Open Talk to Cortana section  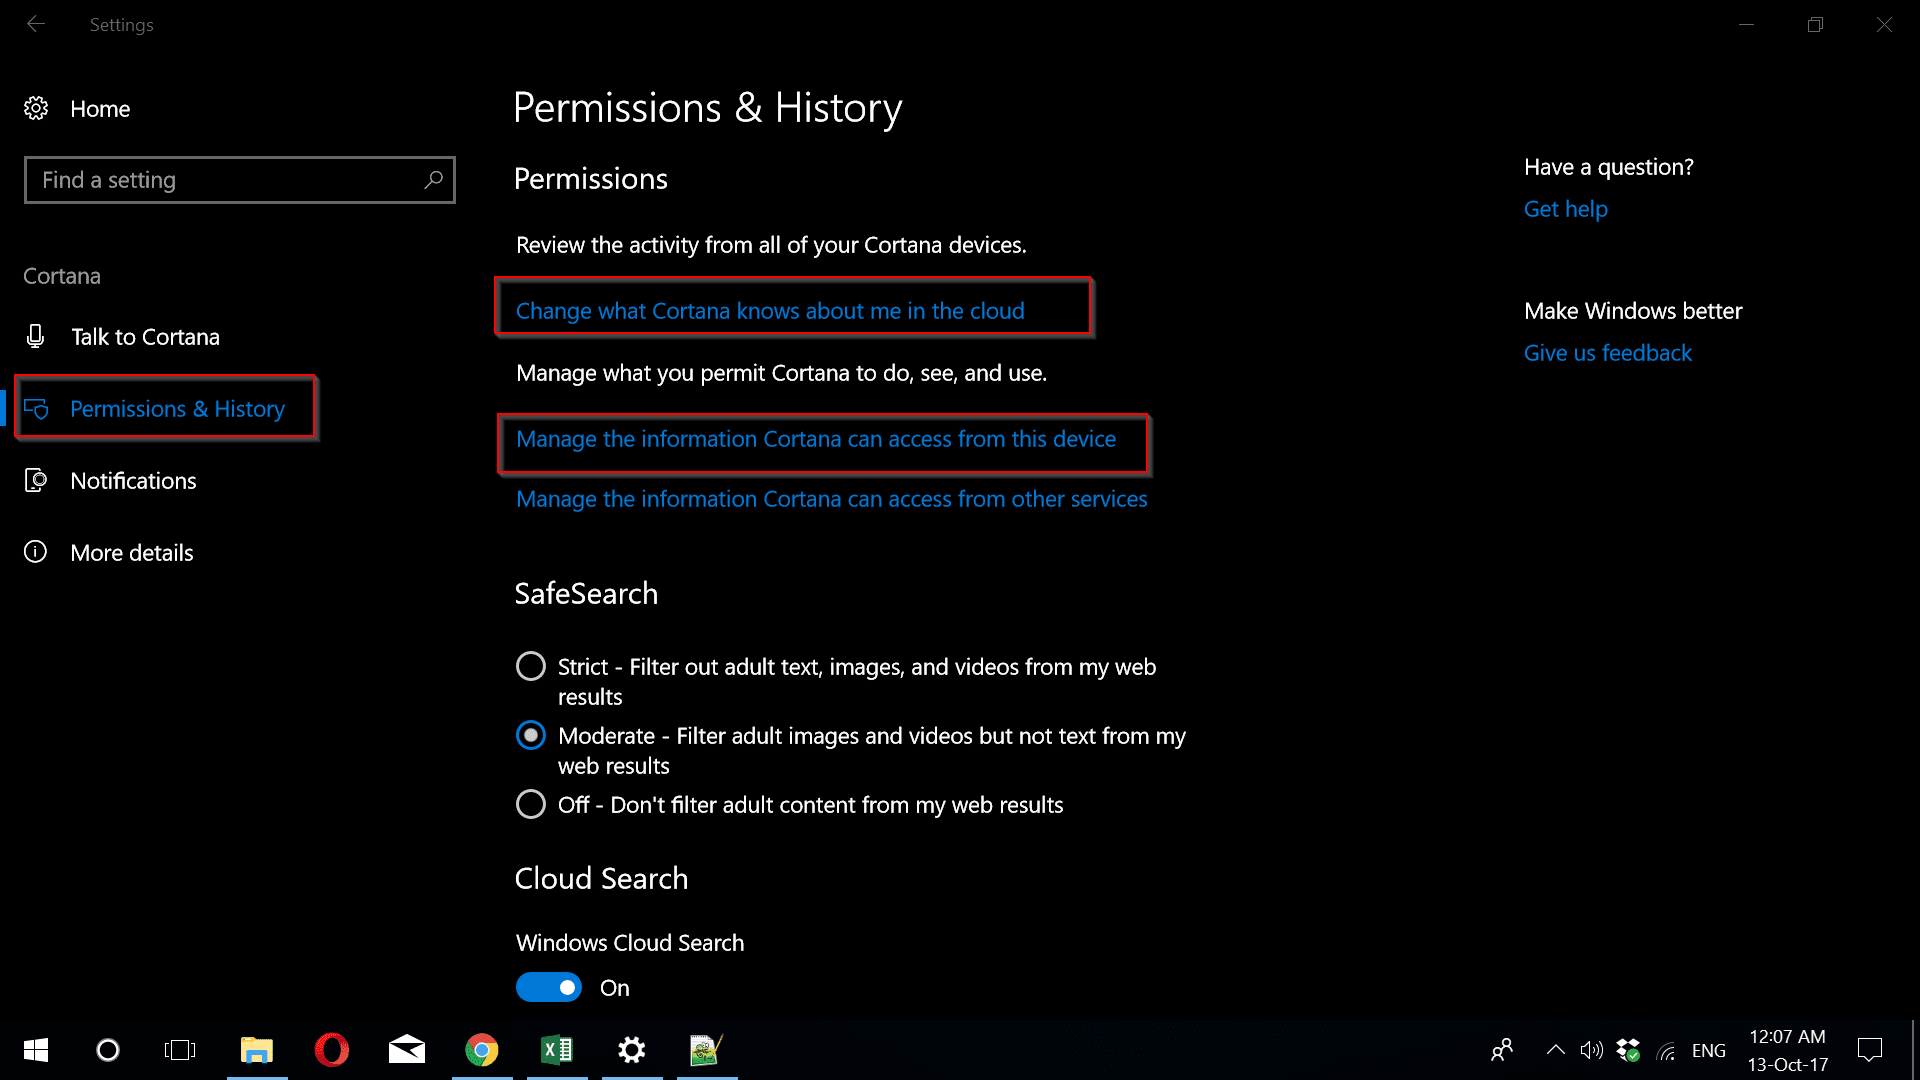click(145, 337)
